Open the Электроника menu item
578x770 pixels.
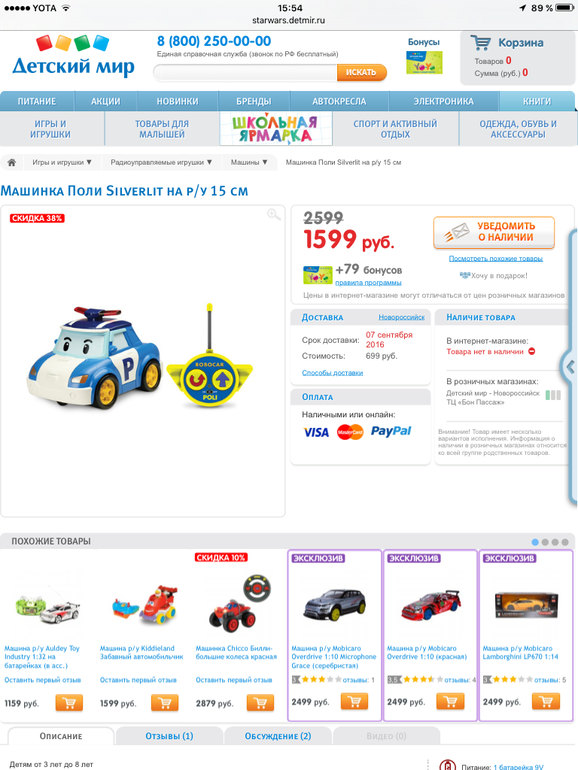click(443, 101)
